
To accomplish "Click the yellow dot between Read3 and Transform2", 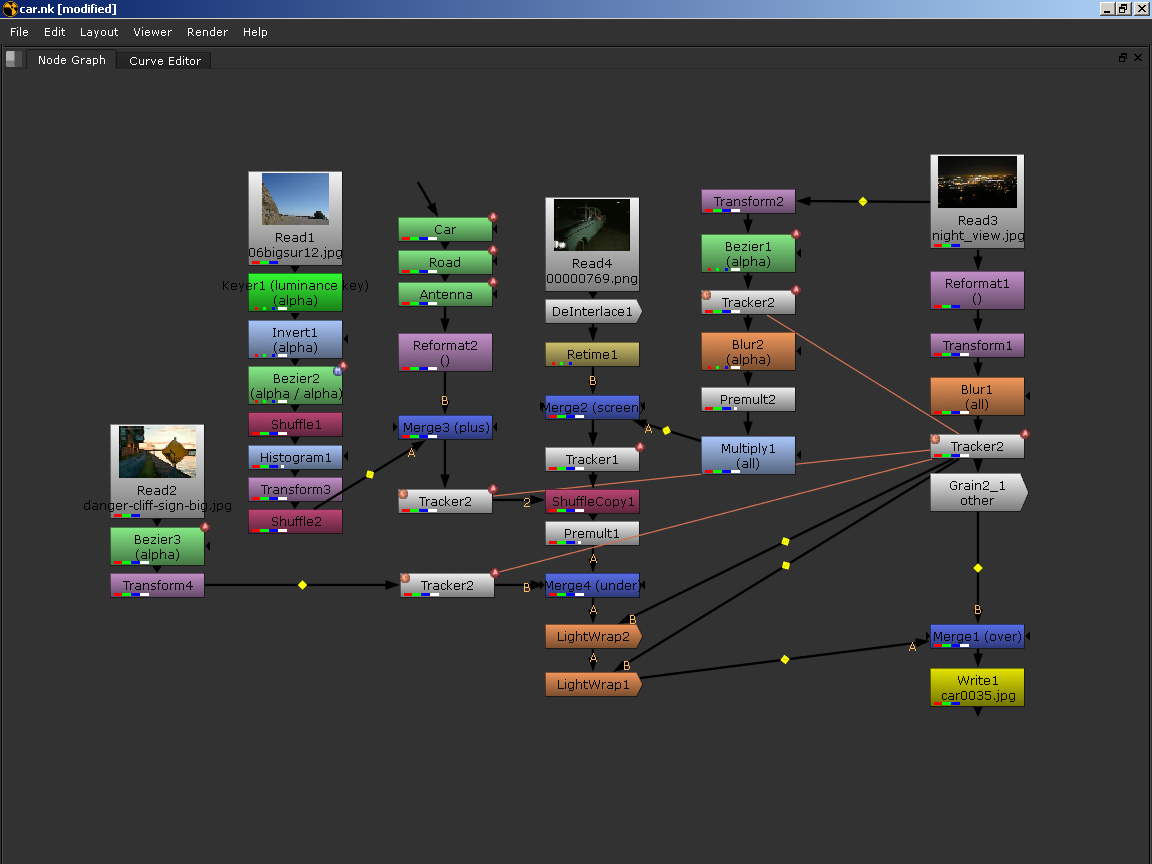I will tap(863, 201).
